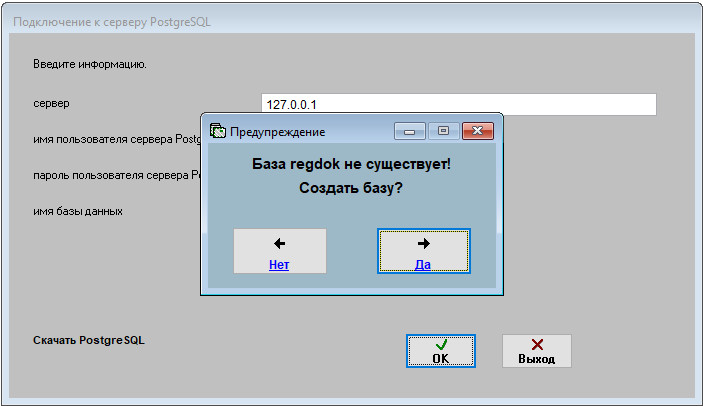
Task: Click the 'пароль пользователя сервера' label
Action: pos(117,175)
